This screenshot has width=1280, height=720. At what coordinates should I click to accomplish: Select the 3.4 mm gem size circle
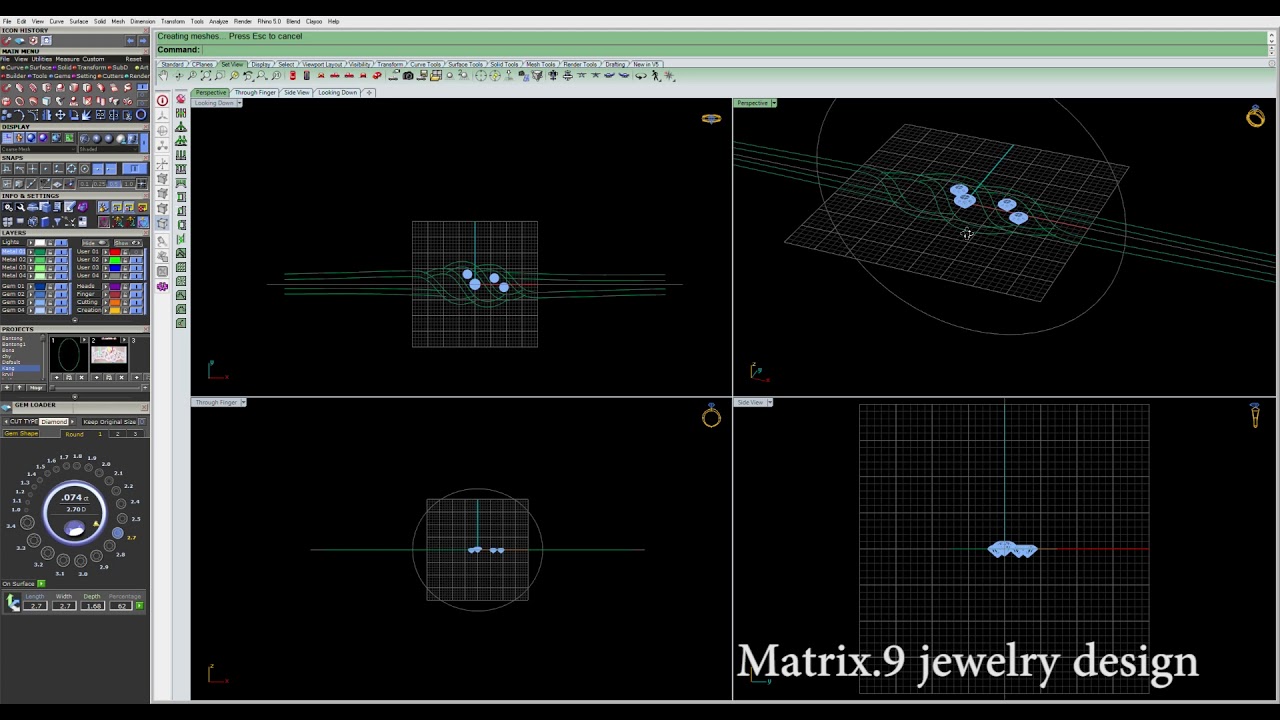click(x=27, y=522)
